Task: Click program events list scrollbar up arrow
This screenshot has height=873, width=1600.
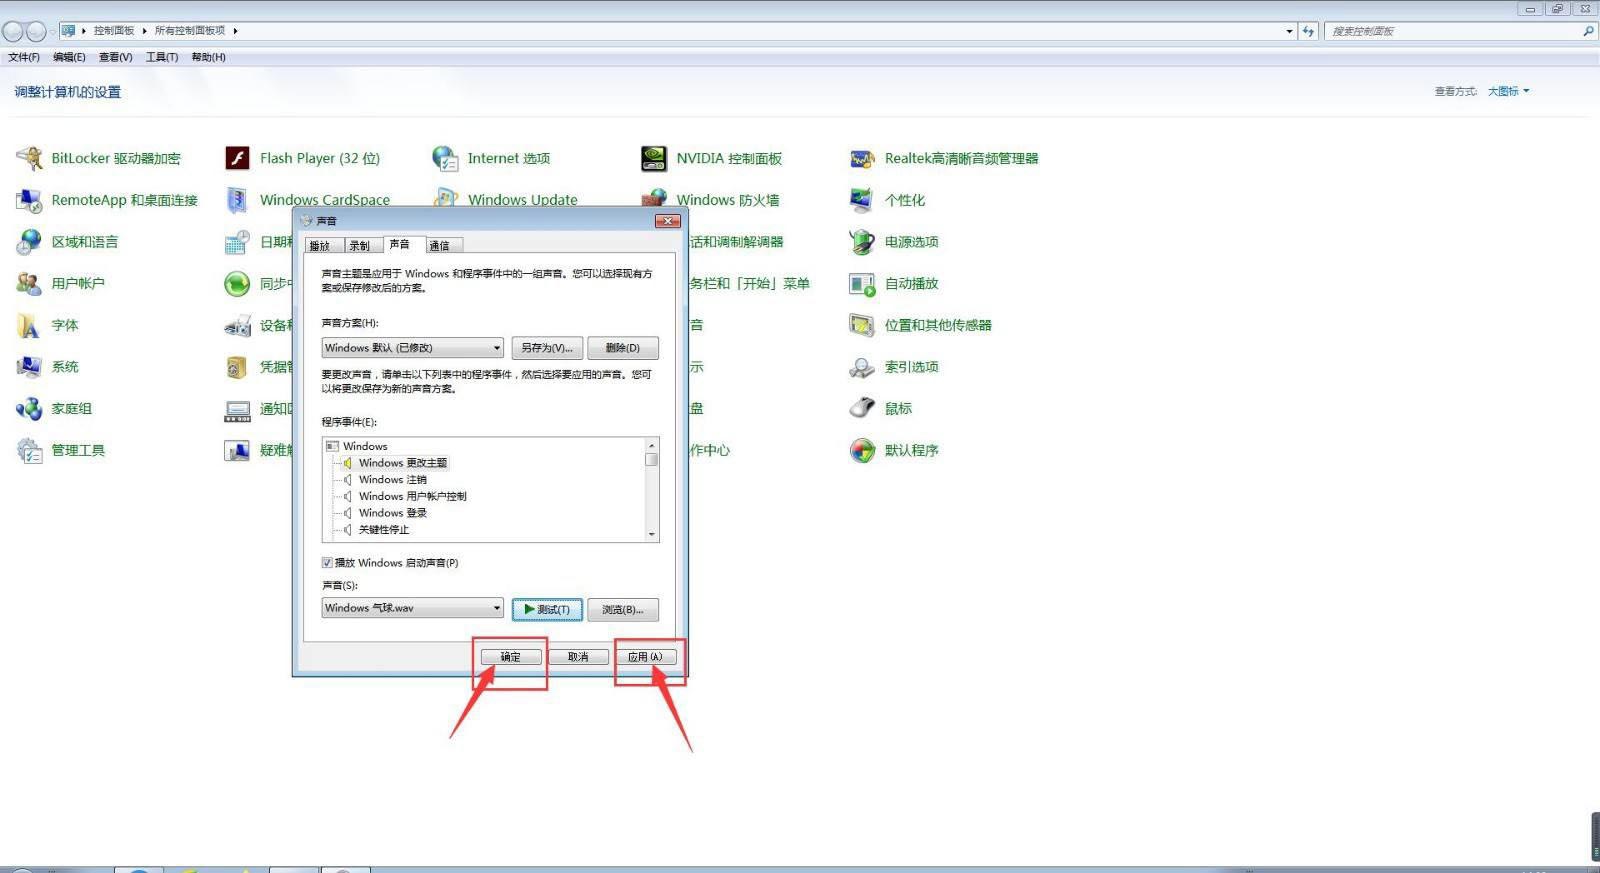Action: pyautogui.click(x=652, y=445)
